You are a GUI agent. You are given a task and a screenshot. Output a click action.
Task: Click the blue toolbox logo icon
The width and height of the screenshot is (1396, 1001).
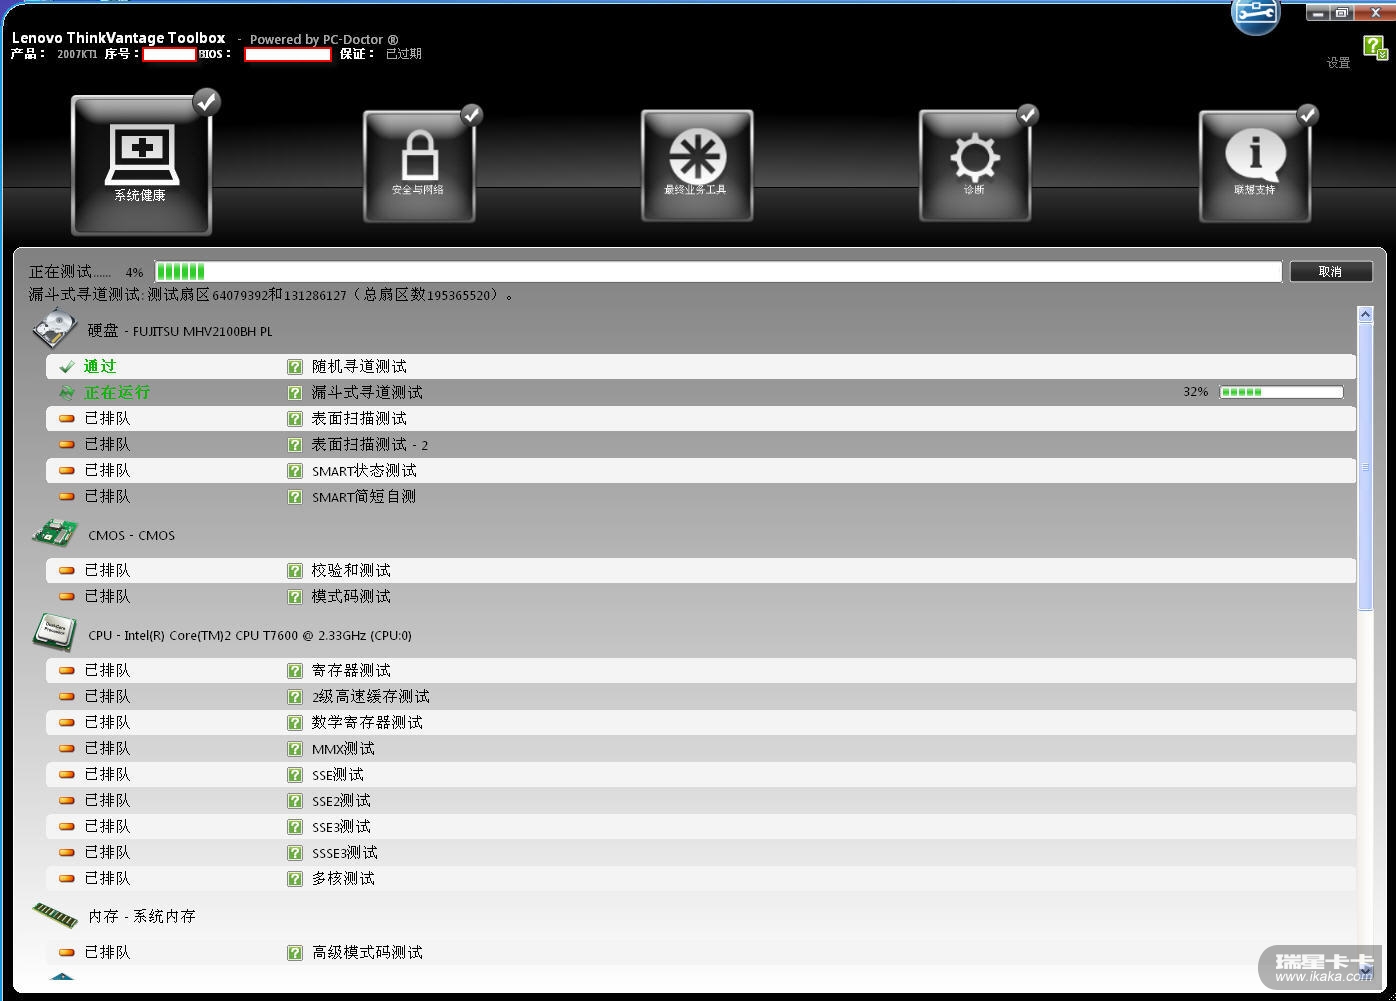click(1256, 16)
